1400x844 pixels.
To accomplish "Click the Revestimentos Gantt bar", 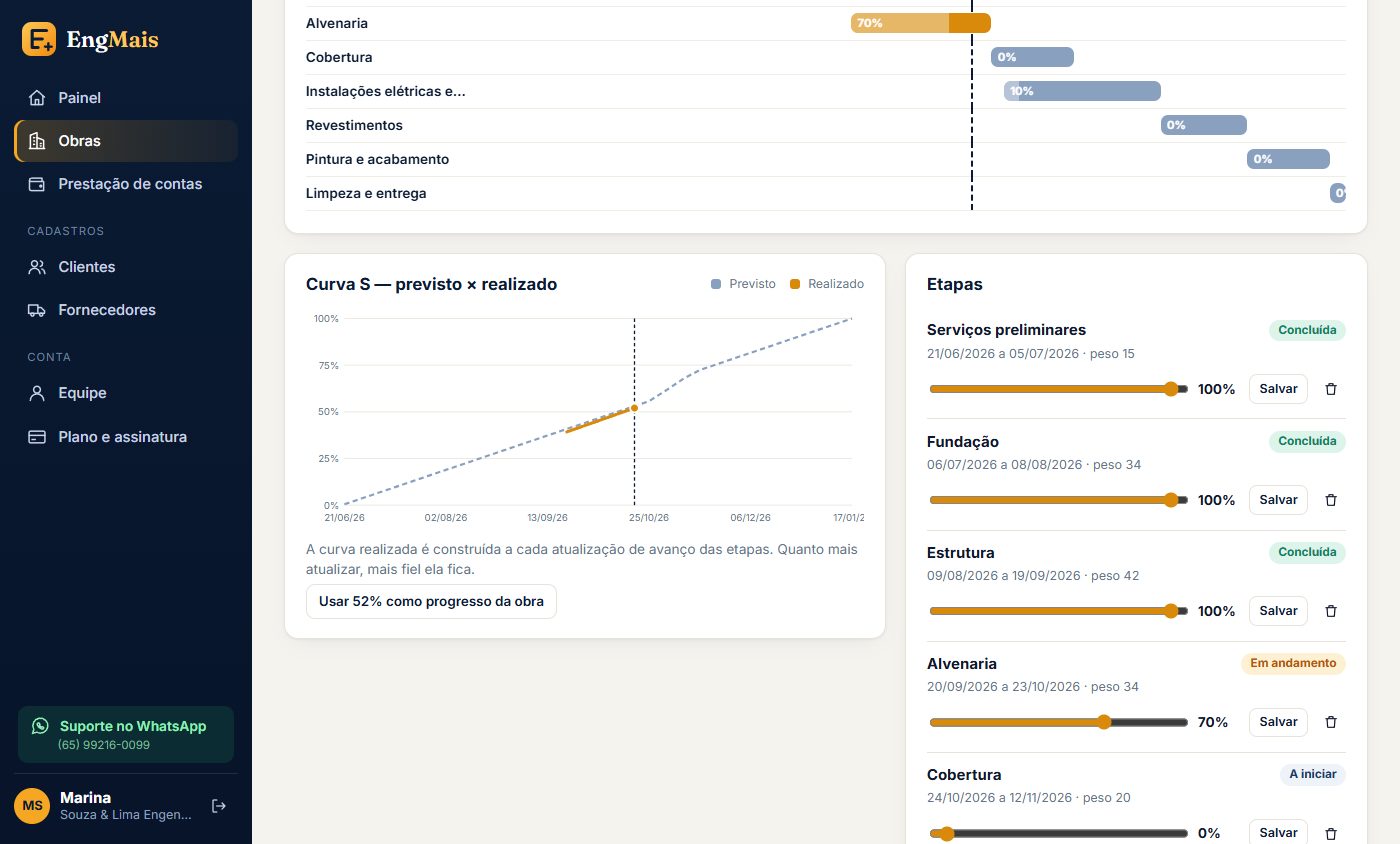I will tap(1204, 125).
